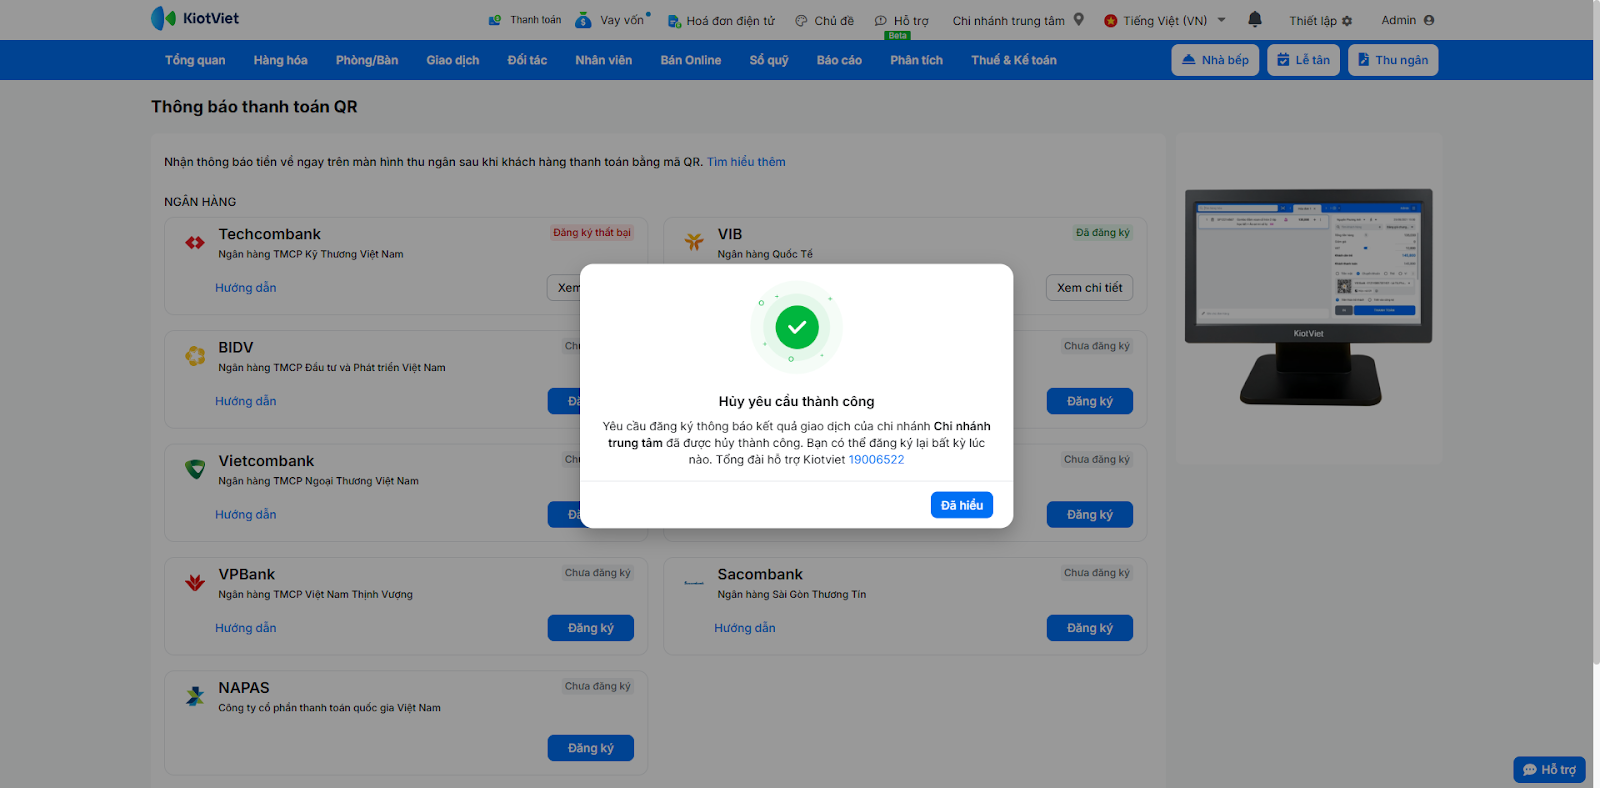
Task: Open Hướng dẫn guide for Vietcombank
Action: click(x=246, y=515)
